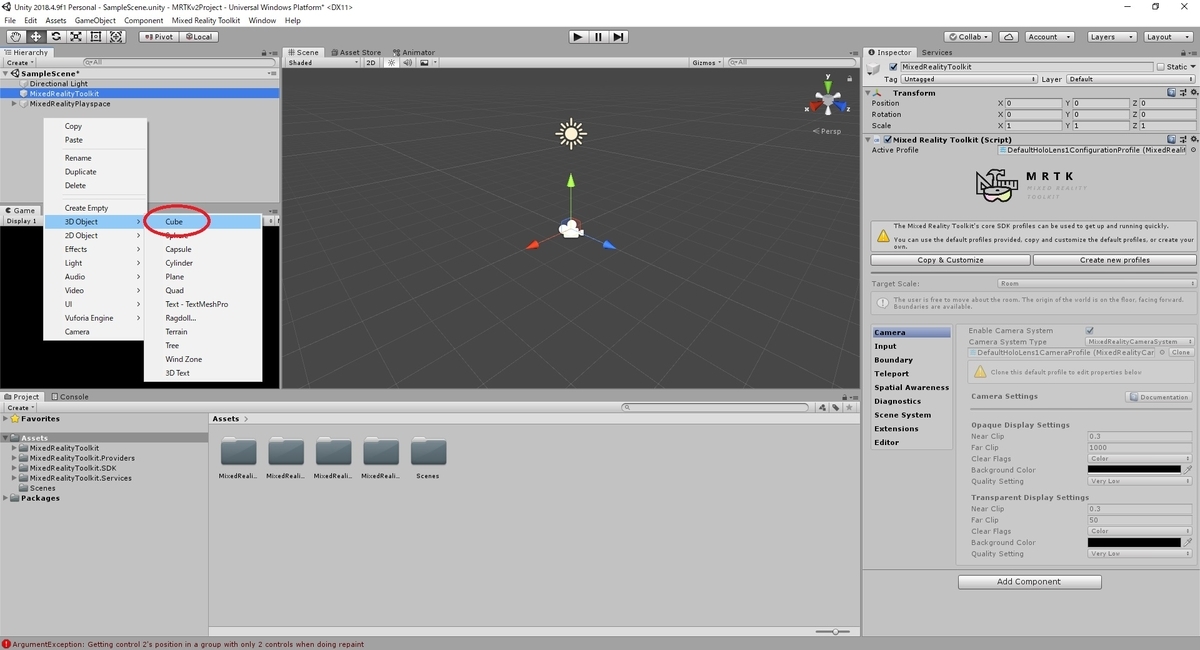Toggle the MixedRealityToolkit object active checkbox
This screenshot has width=1200, height=650.
coord(894,67)
